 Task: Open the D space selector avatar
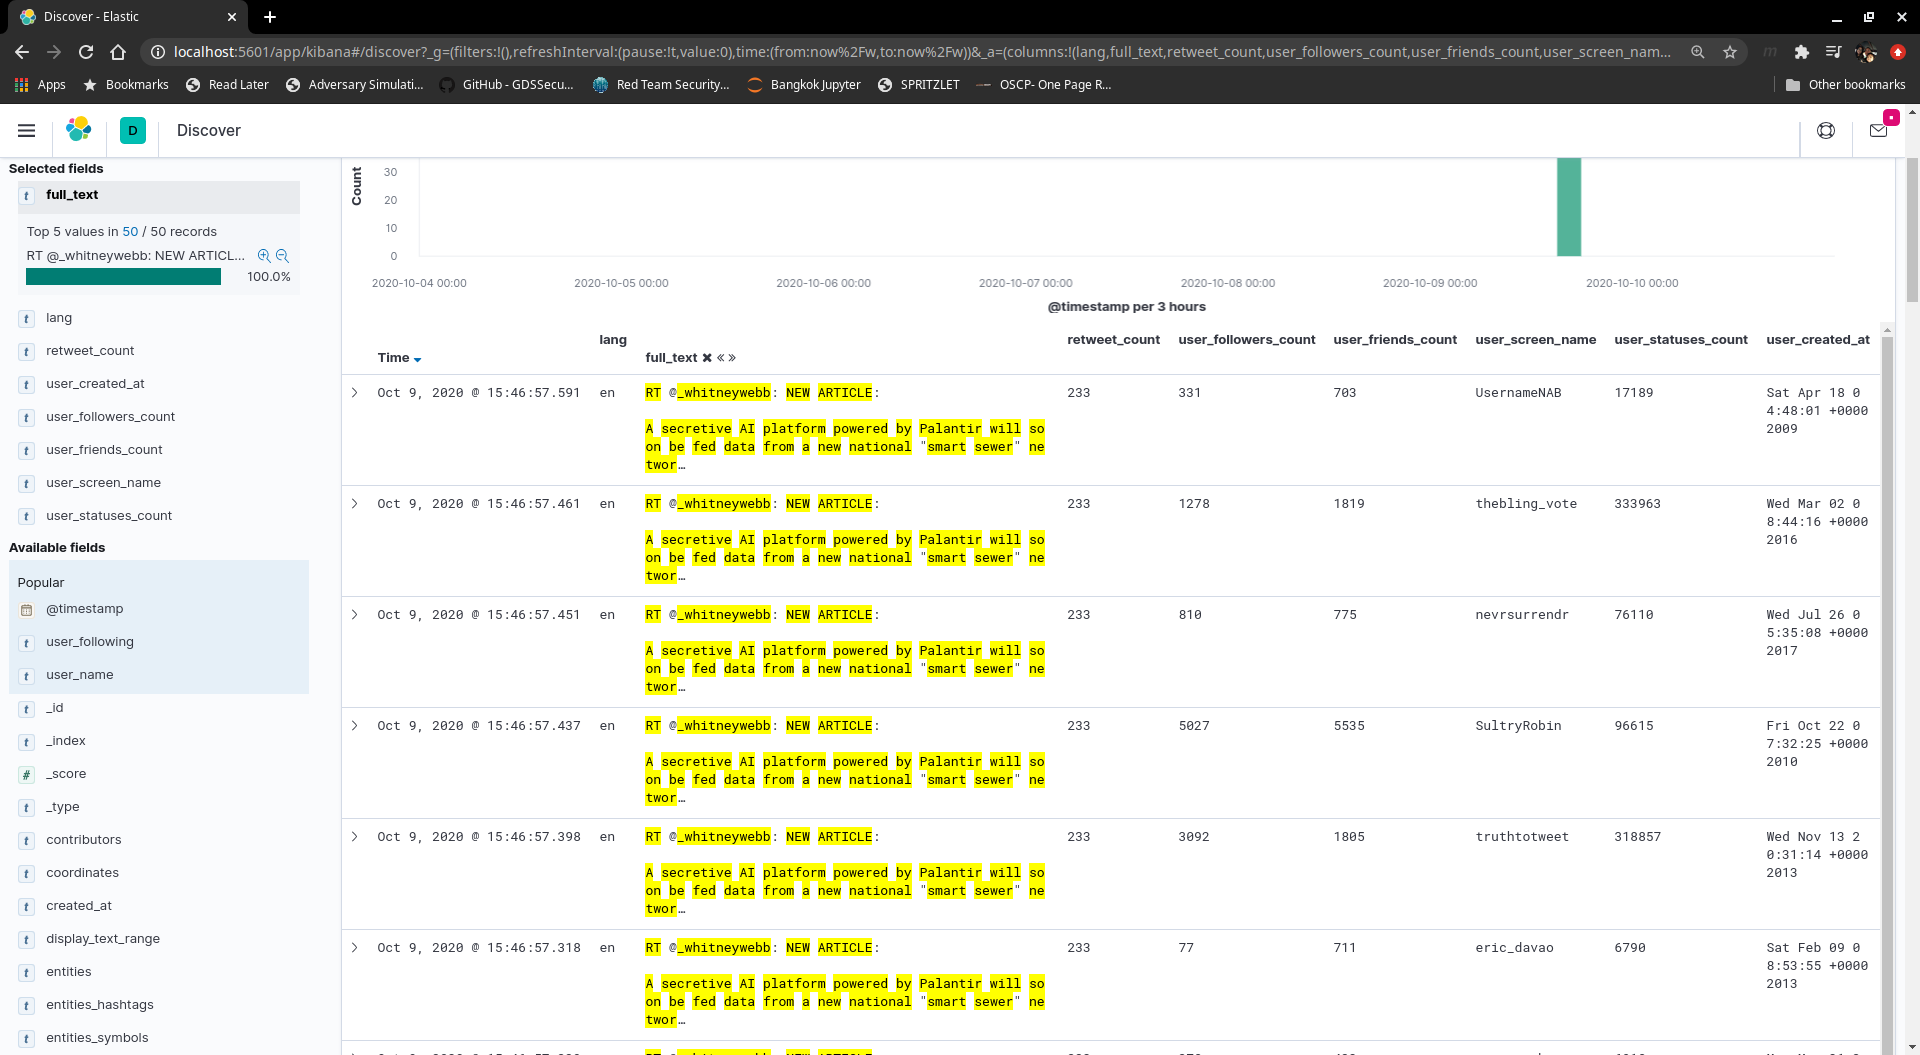point(133,130)
